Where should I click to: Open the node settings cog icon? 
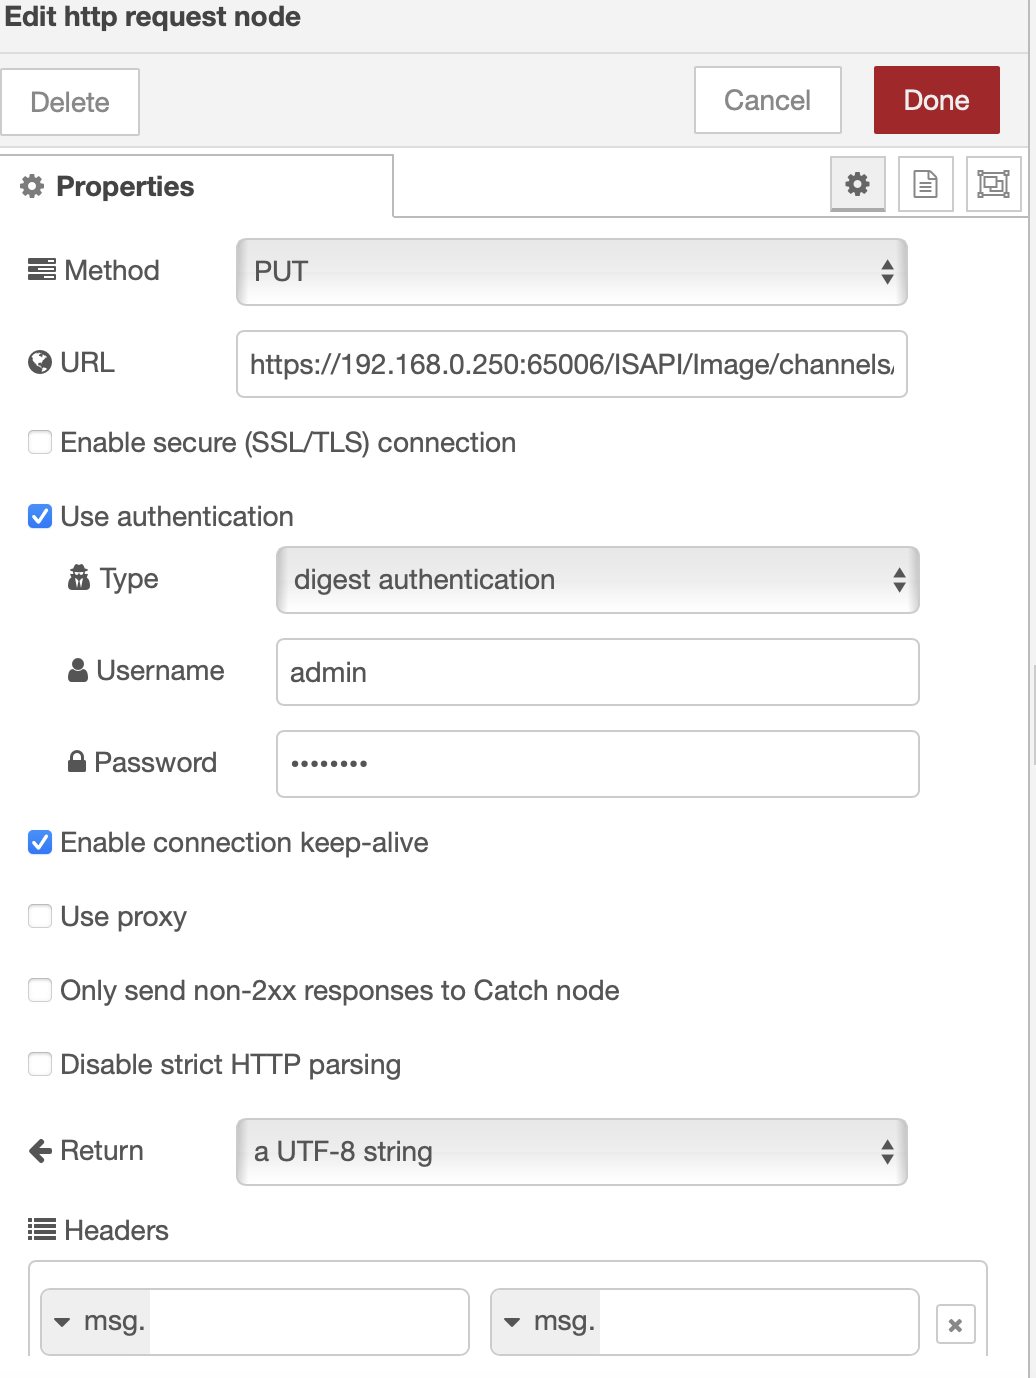(857, 184)
